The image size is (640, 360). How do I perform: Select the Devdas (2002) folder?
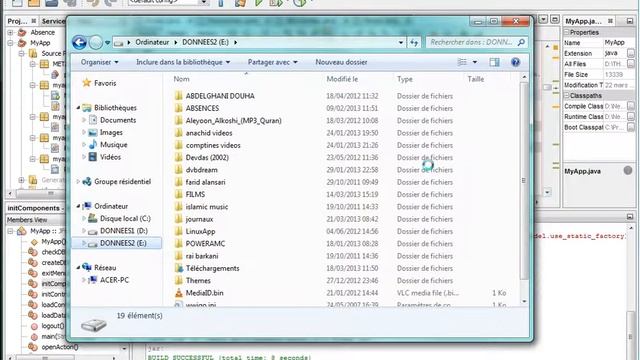point(207,157)
